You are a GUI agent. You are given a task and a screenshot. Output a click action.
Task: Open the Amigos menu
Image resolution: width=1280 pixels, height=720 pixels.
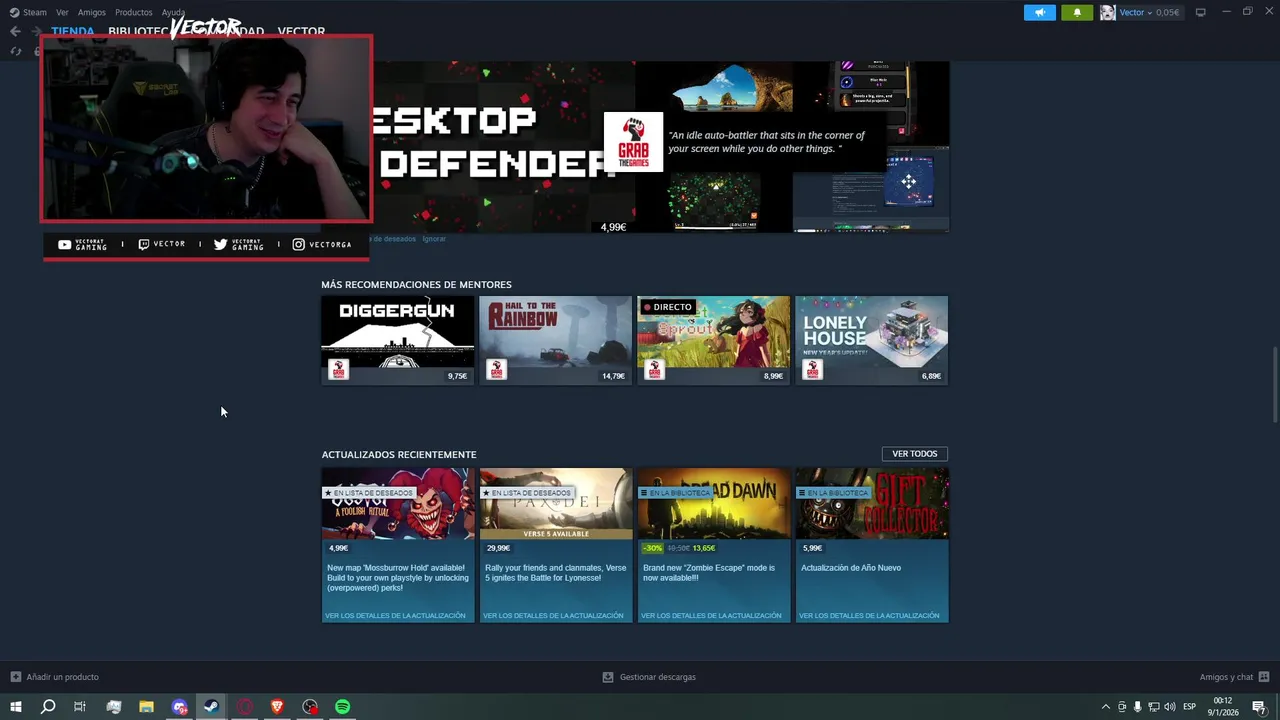[x=92, y=12]
